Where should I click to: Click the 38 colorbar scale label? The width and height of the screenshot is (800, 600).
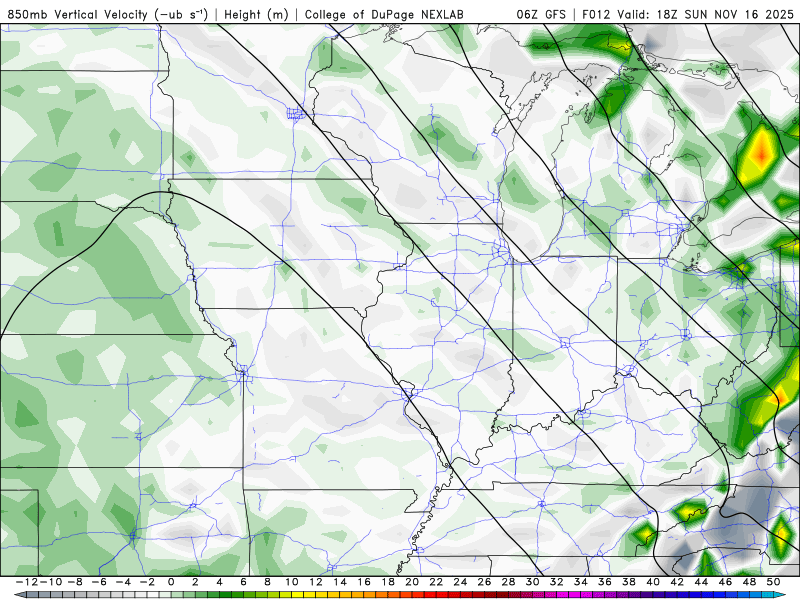pyautogui.click(x=629, y=582)
